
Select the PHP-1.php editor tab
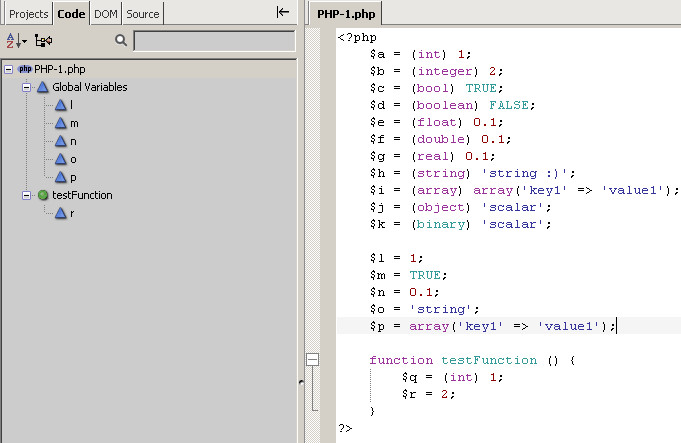coord(346,14)
